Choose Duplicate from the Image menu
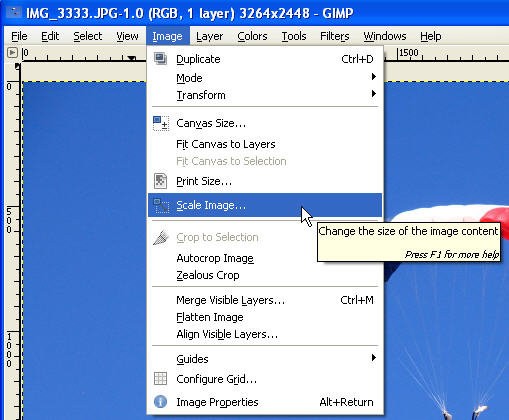 click(x=265, y=59)
